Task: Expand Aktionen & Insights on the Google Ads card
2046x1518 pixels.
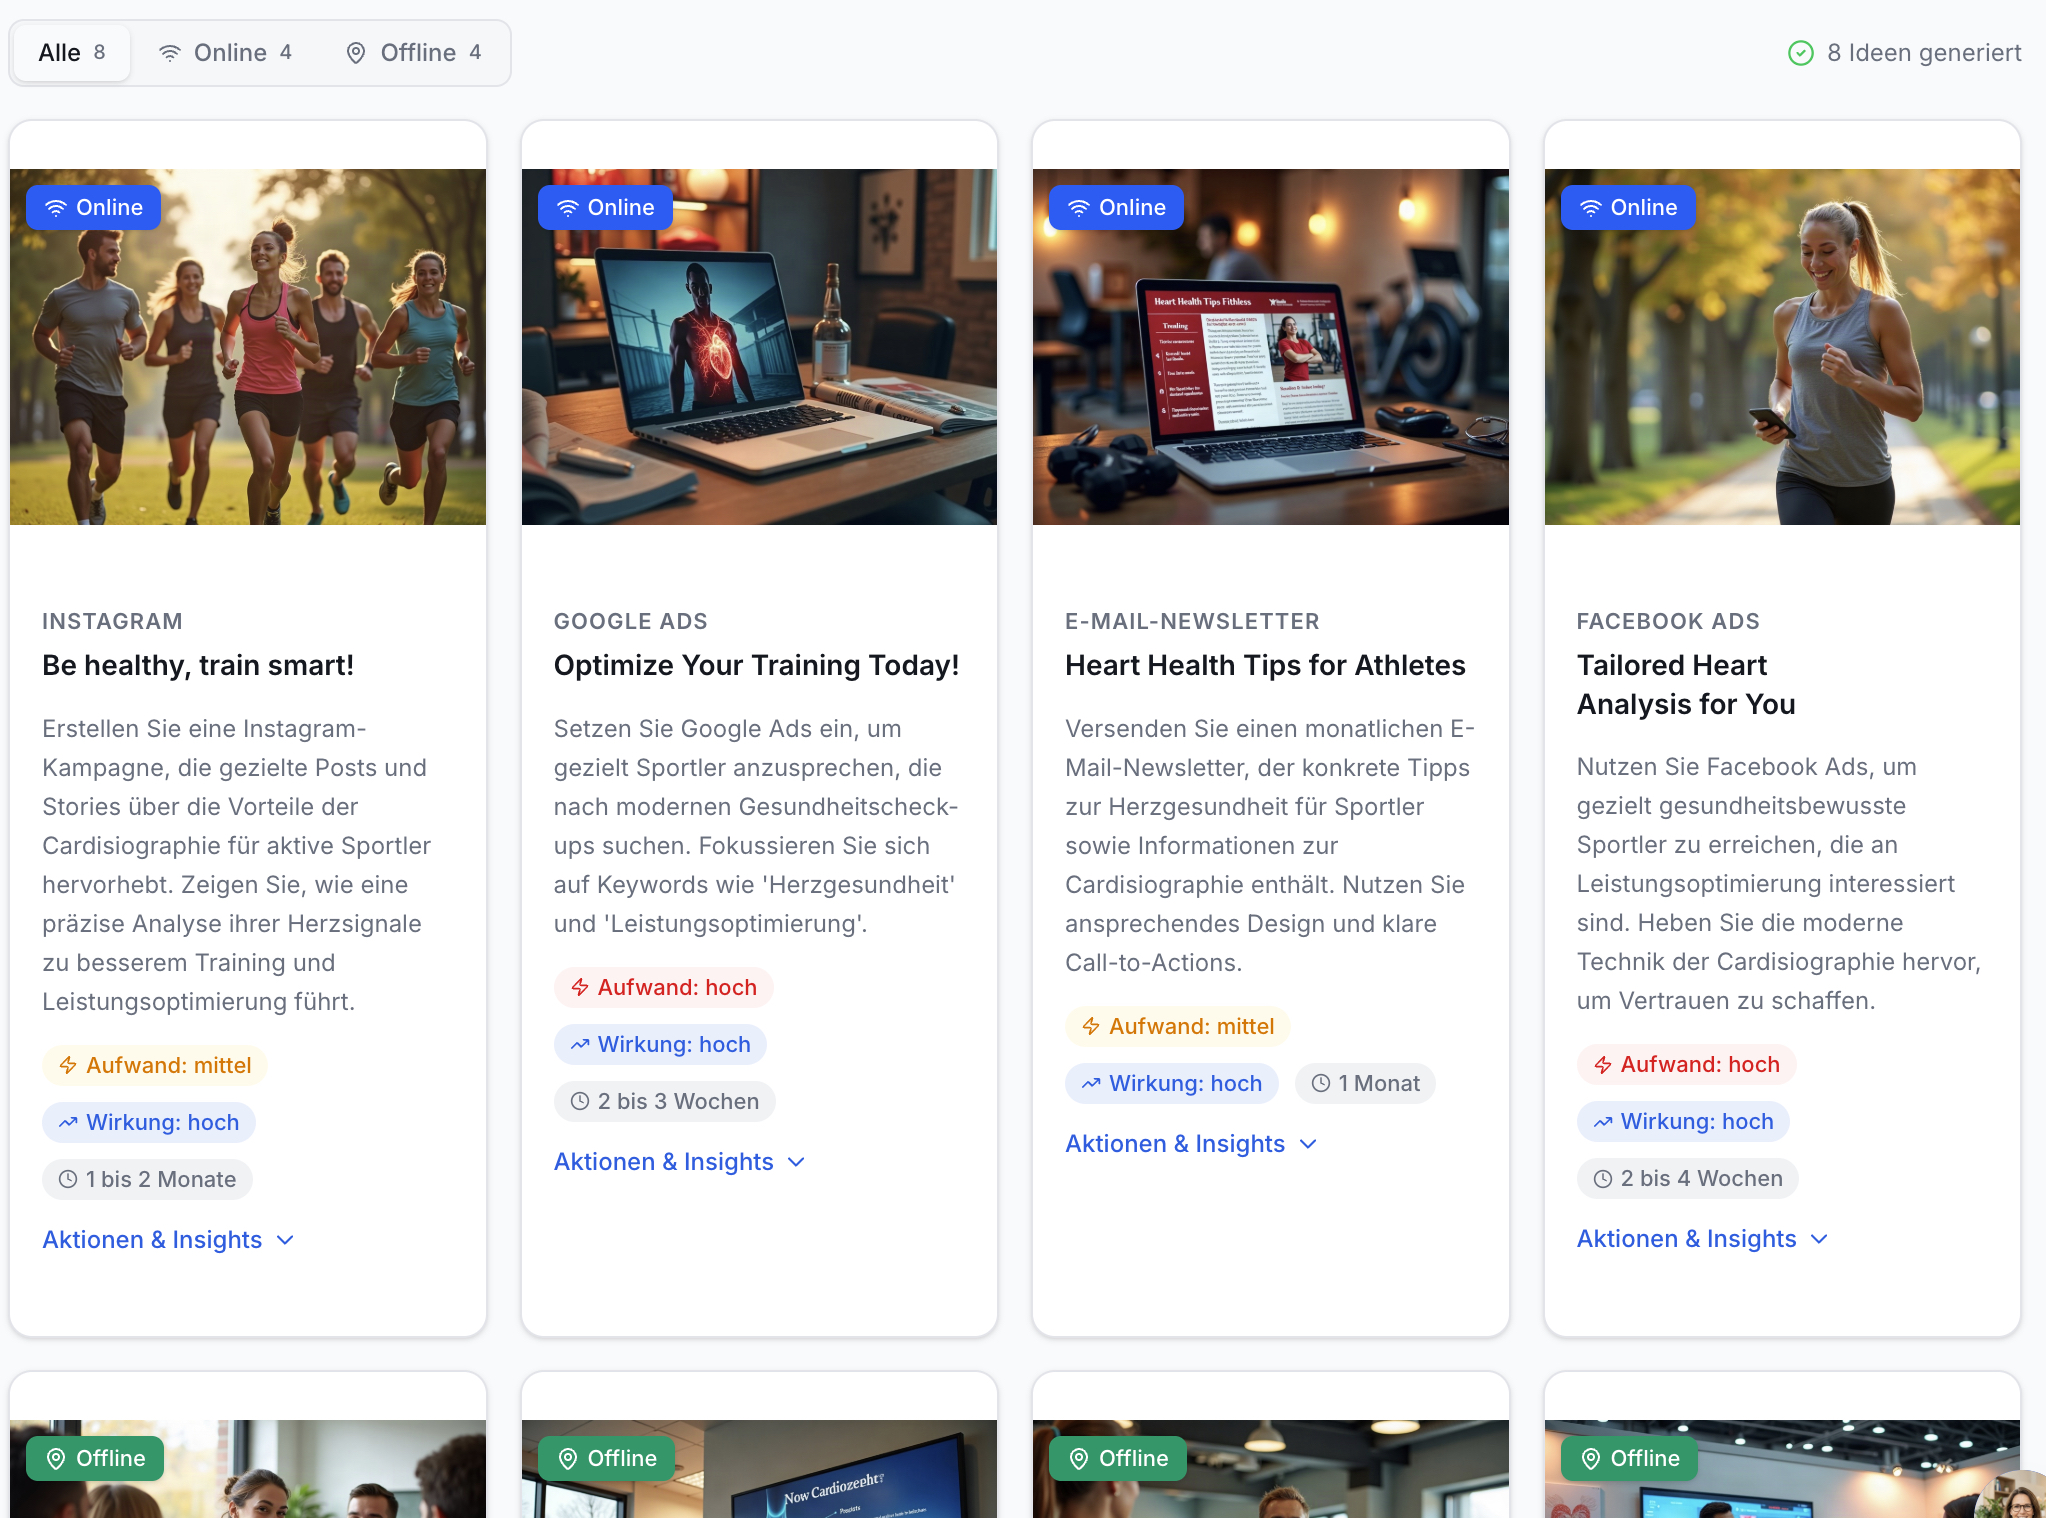Action: click(x=680, y=1162)
